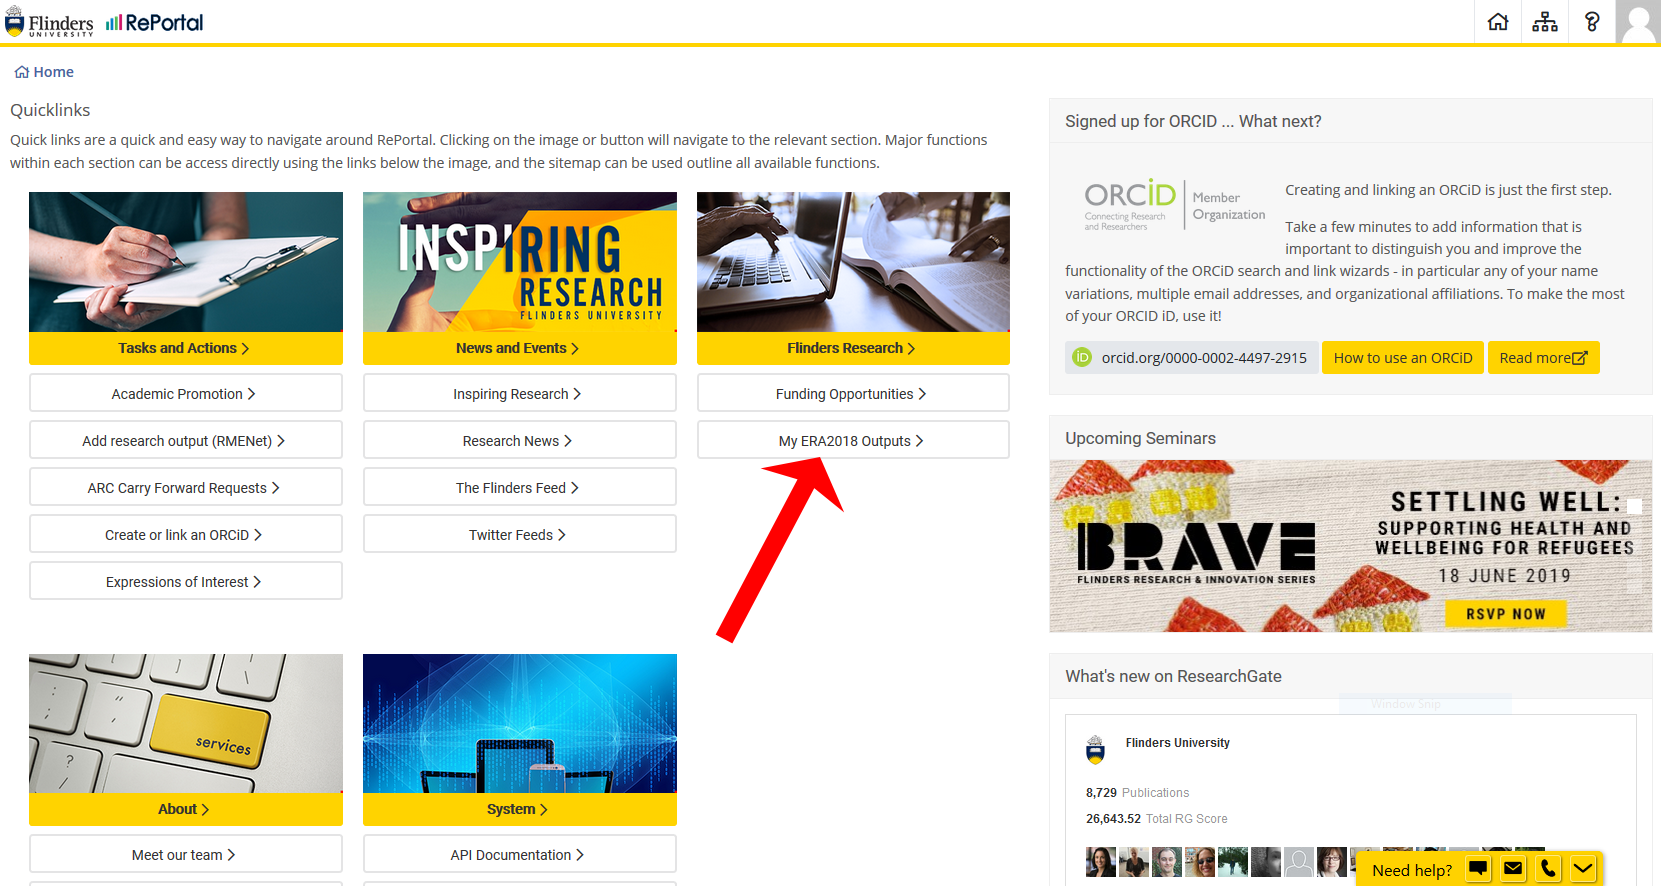The height and width of the screenshot is (886, 1661).
Task: Click the blue System devices image
Action: tap(519, 723)
